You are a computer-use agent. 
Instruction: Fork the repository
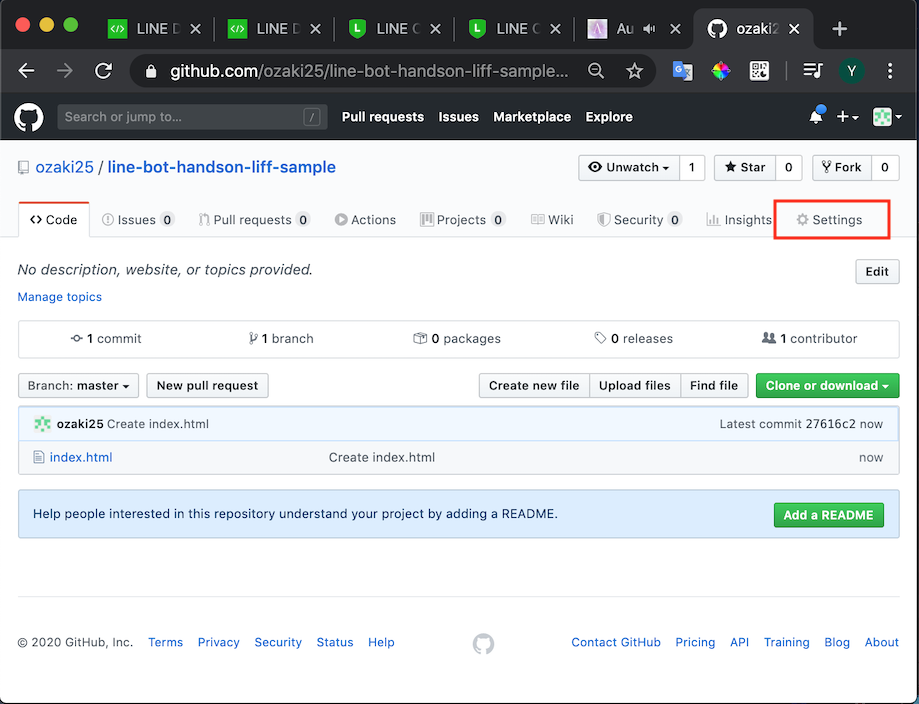(842, 168)
